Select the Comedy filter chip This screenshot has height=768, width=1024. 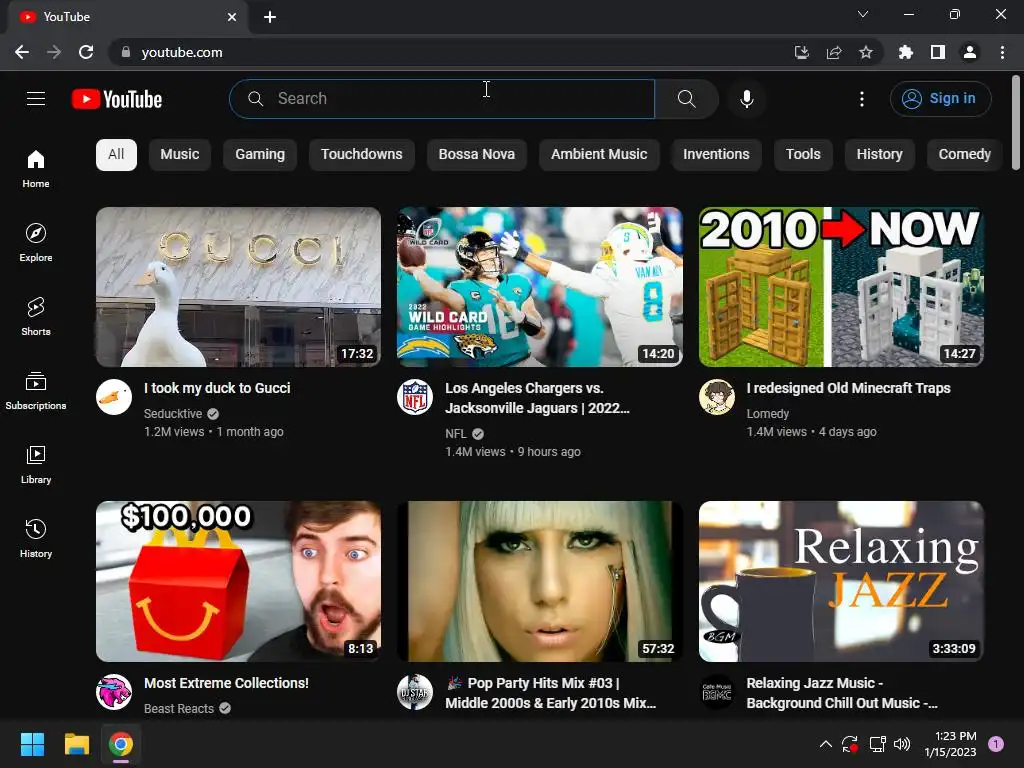965,155
